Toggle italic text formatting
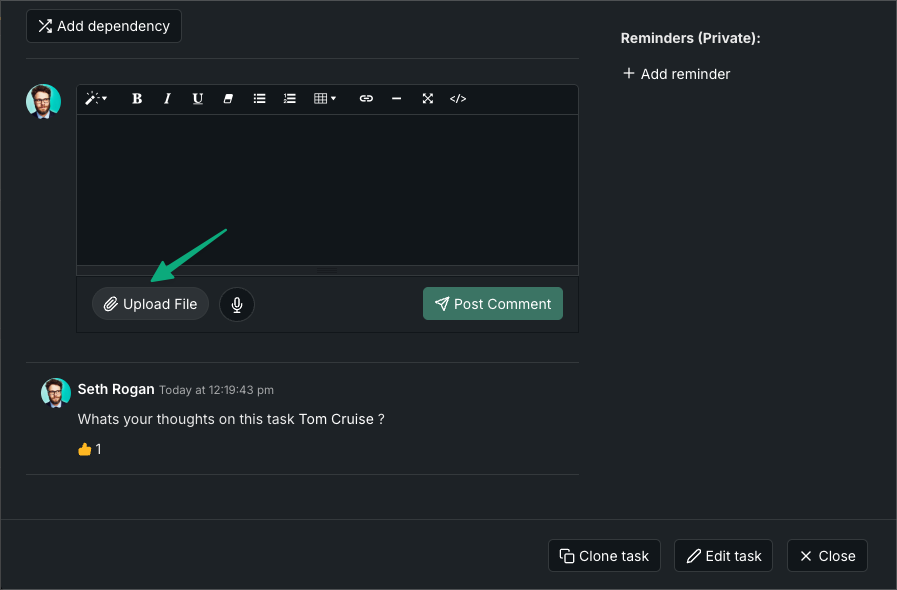Screen dimensions: 897x590 [x=167, y=99]
